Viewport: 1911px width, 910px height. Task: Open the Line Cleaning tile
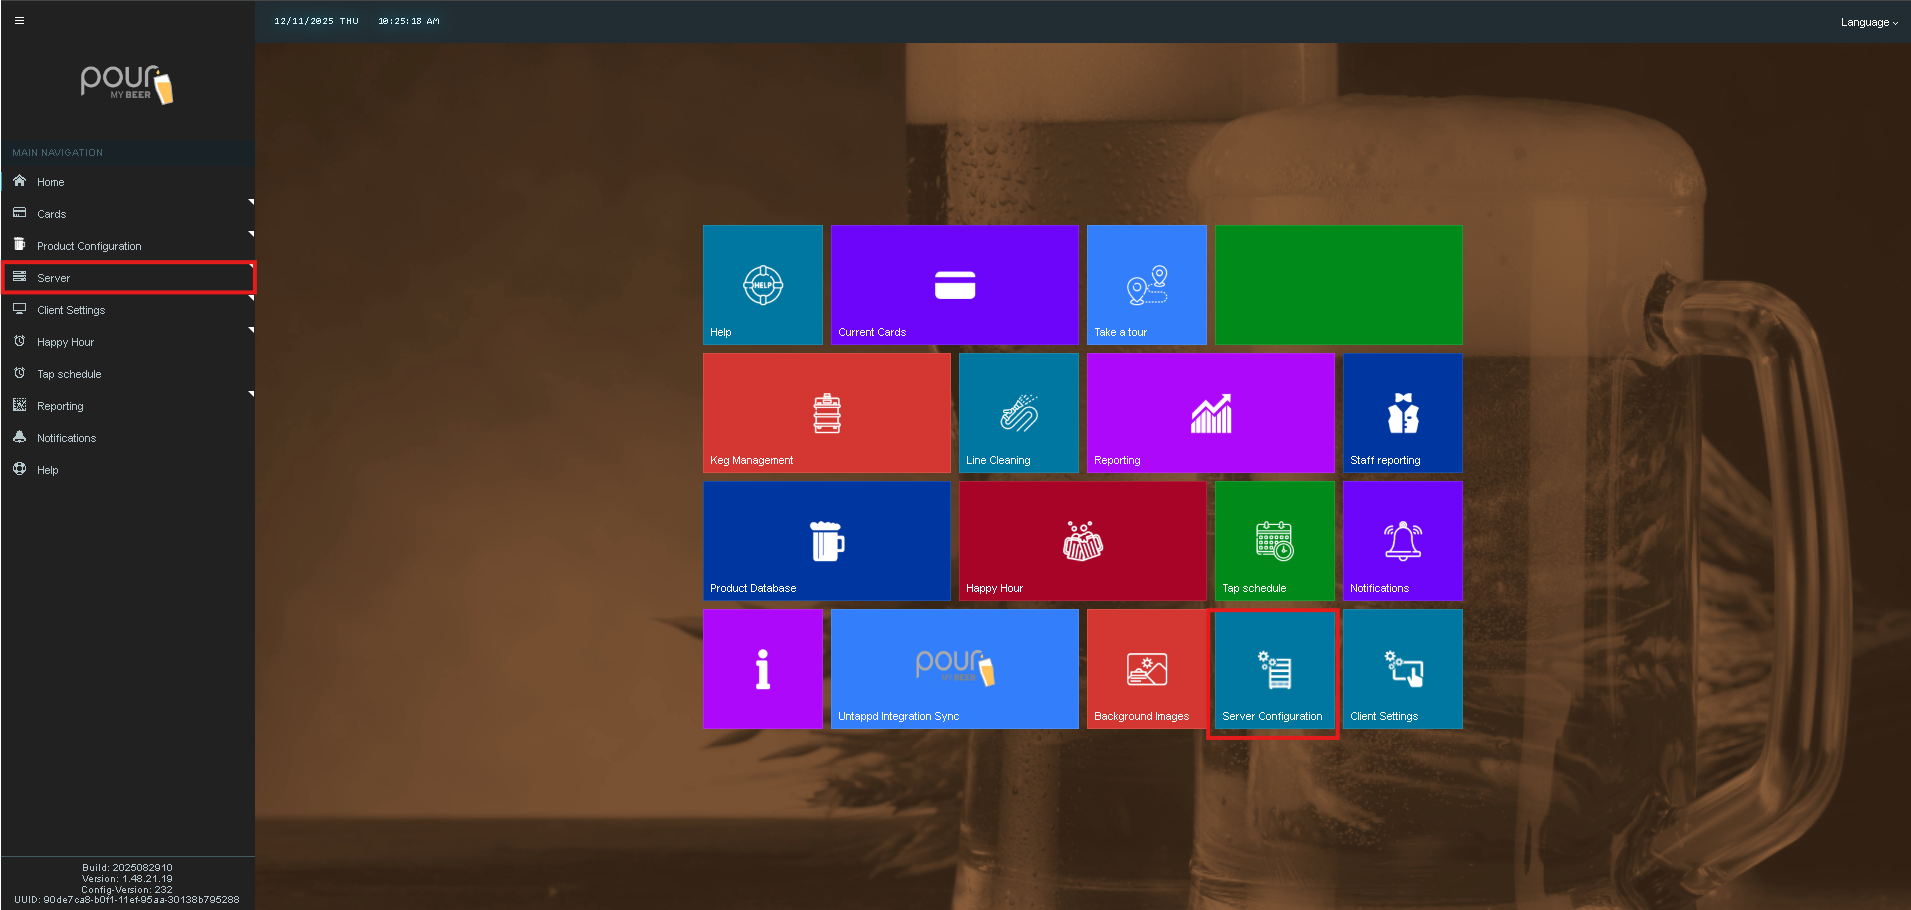pos(1018,413)
